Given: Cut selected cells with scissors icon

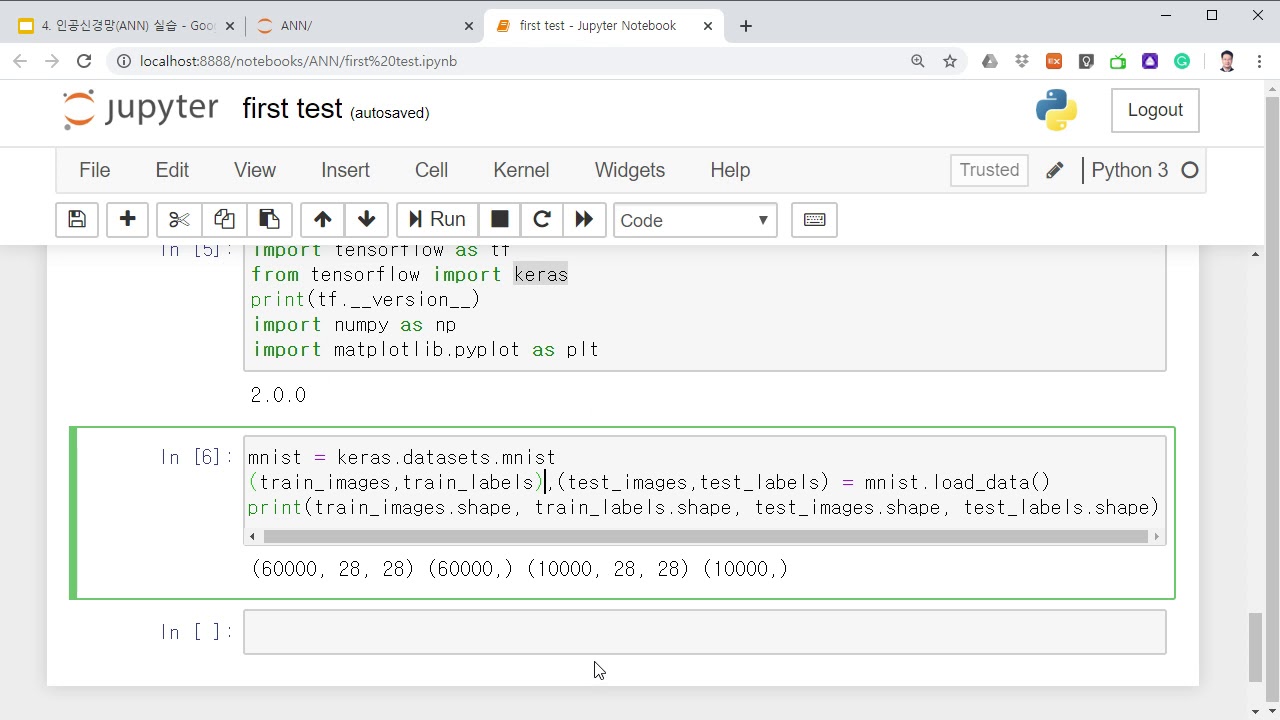Looking at the screenshot, I should (x=179, y=220).
